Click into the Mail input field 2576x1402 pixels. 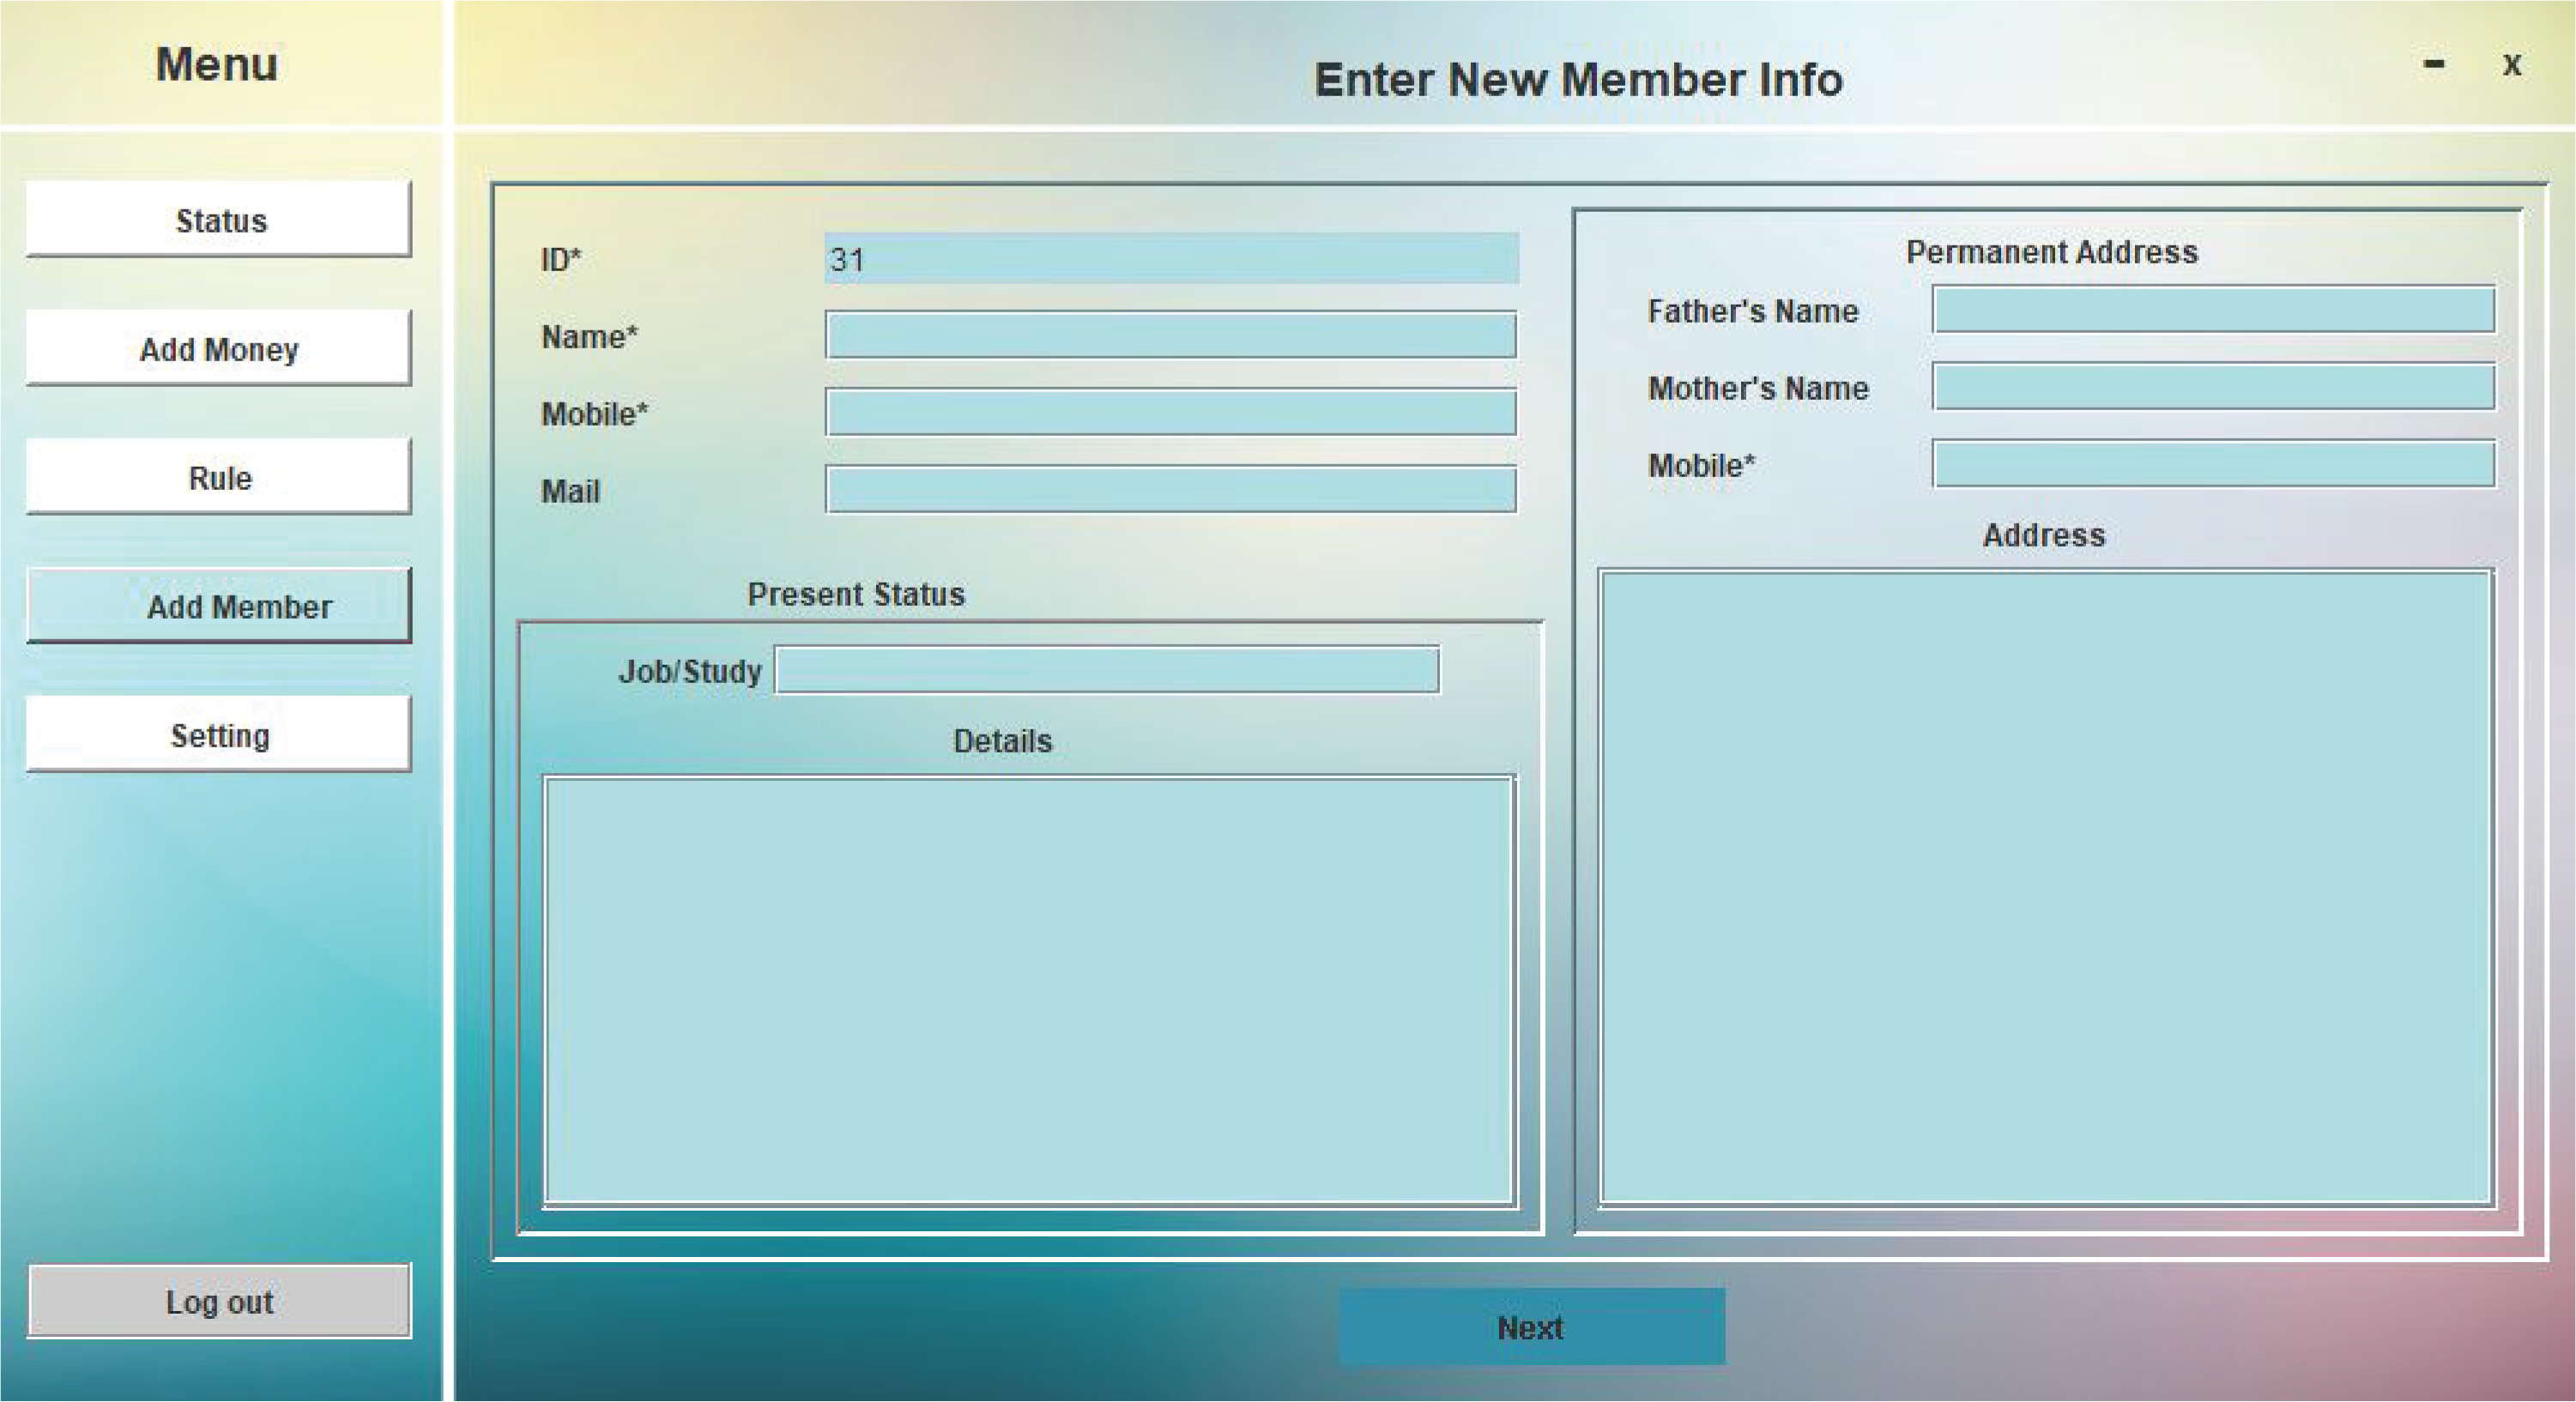click(x=1170, y=490)
